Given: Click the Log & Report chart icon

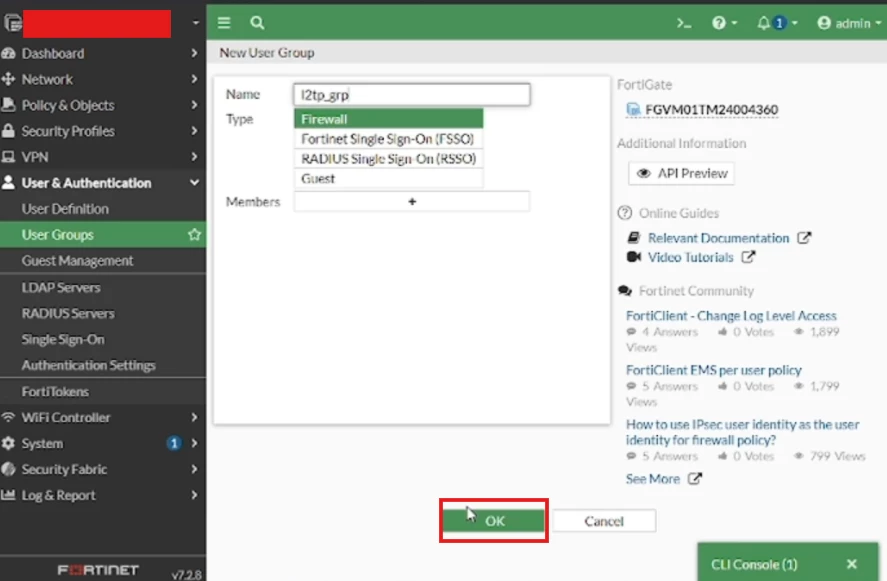Looking at the screenshot, I should click(8, 495).
